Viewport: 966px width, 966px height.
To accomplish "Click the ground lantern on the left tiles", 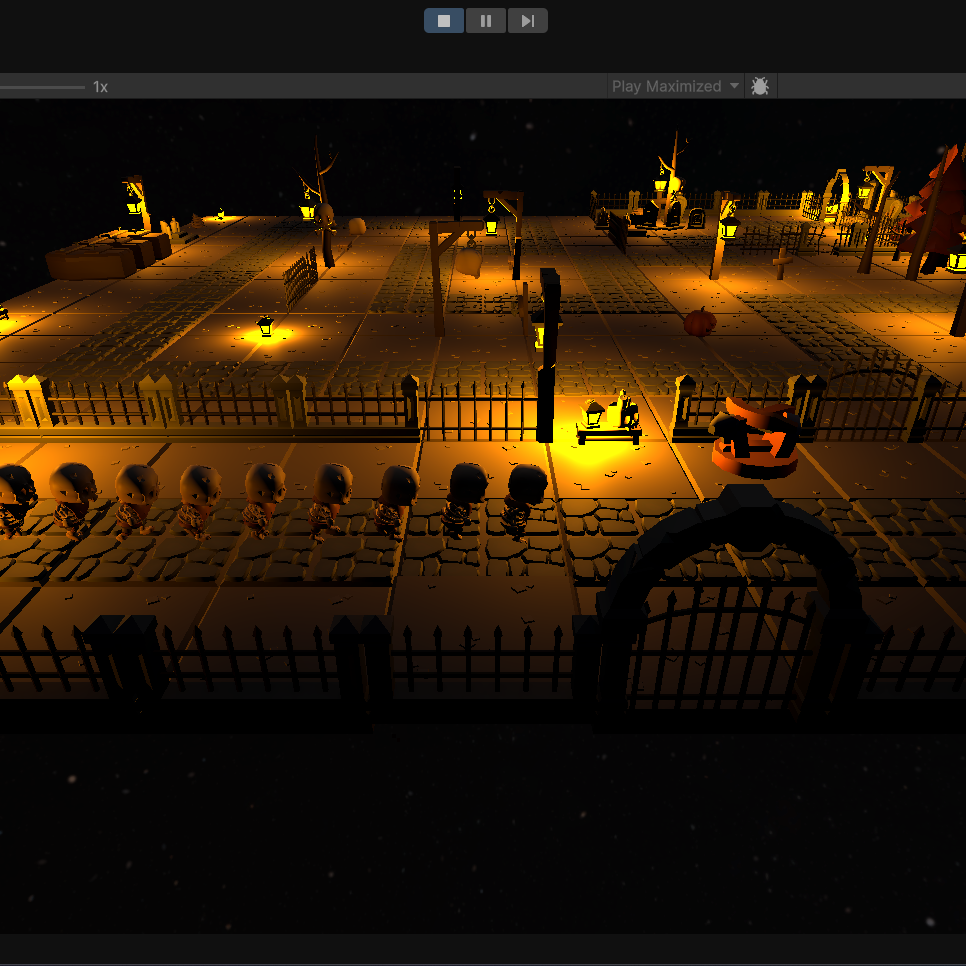I will [265, 327].
